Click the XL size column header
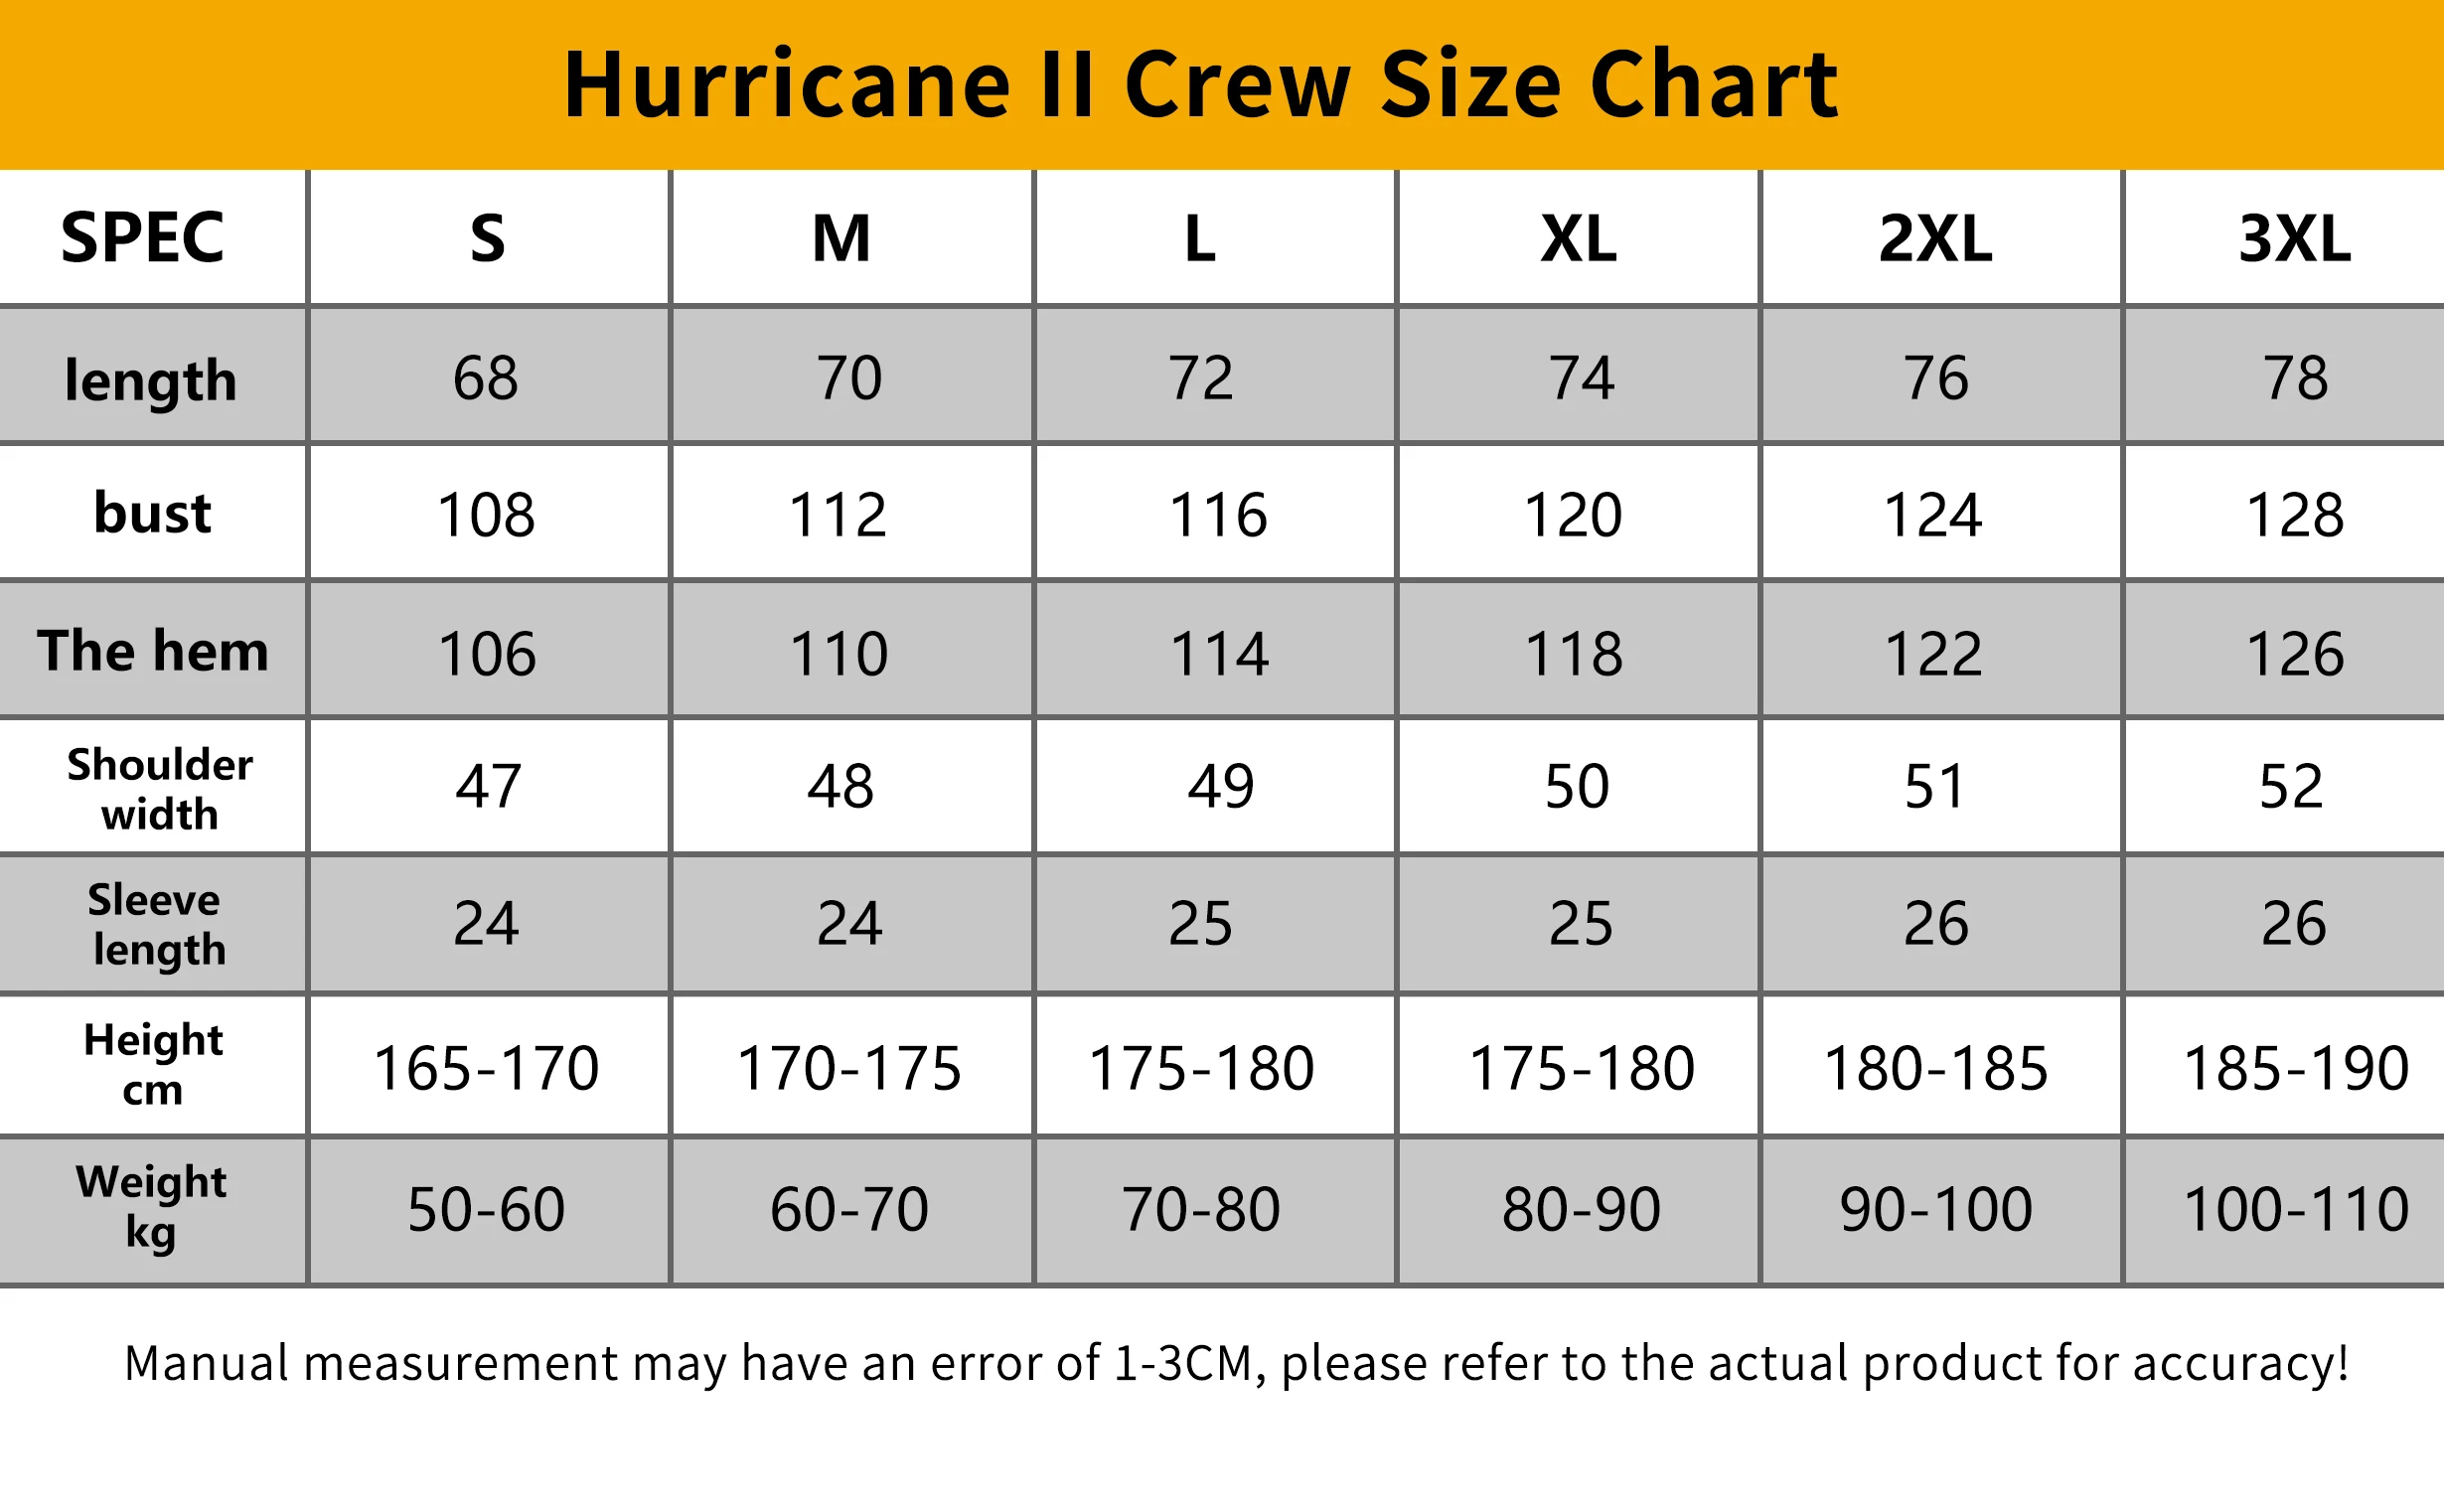Viewport: 2444px width, 1512px height. click(x=1578, y=239)
